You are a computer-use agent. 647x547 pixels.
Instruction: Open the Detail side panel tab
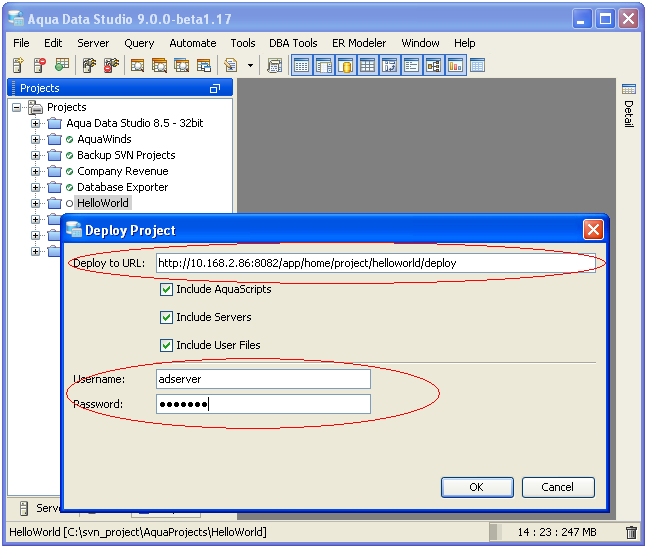click(x=628, y=106)
